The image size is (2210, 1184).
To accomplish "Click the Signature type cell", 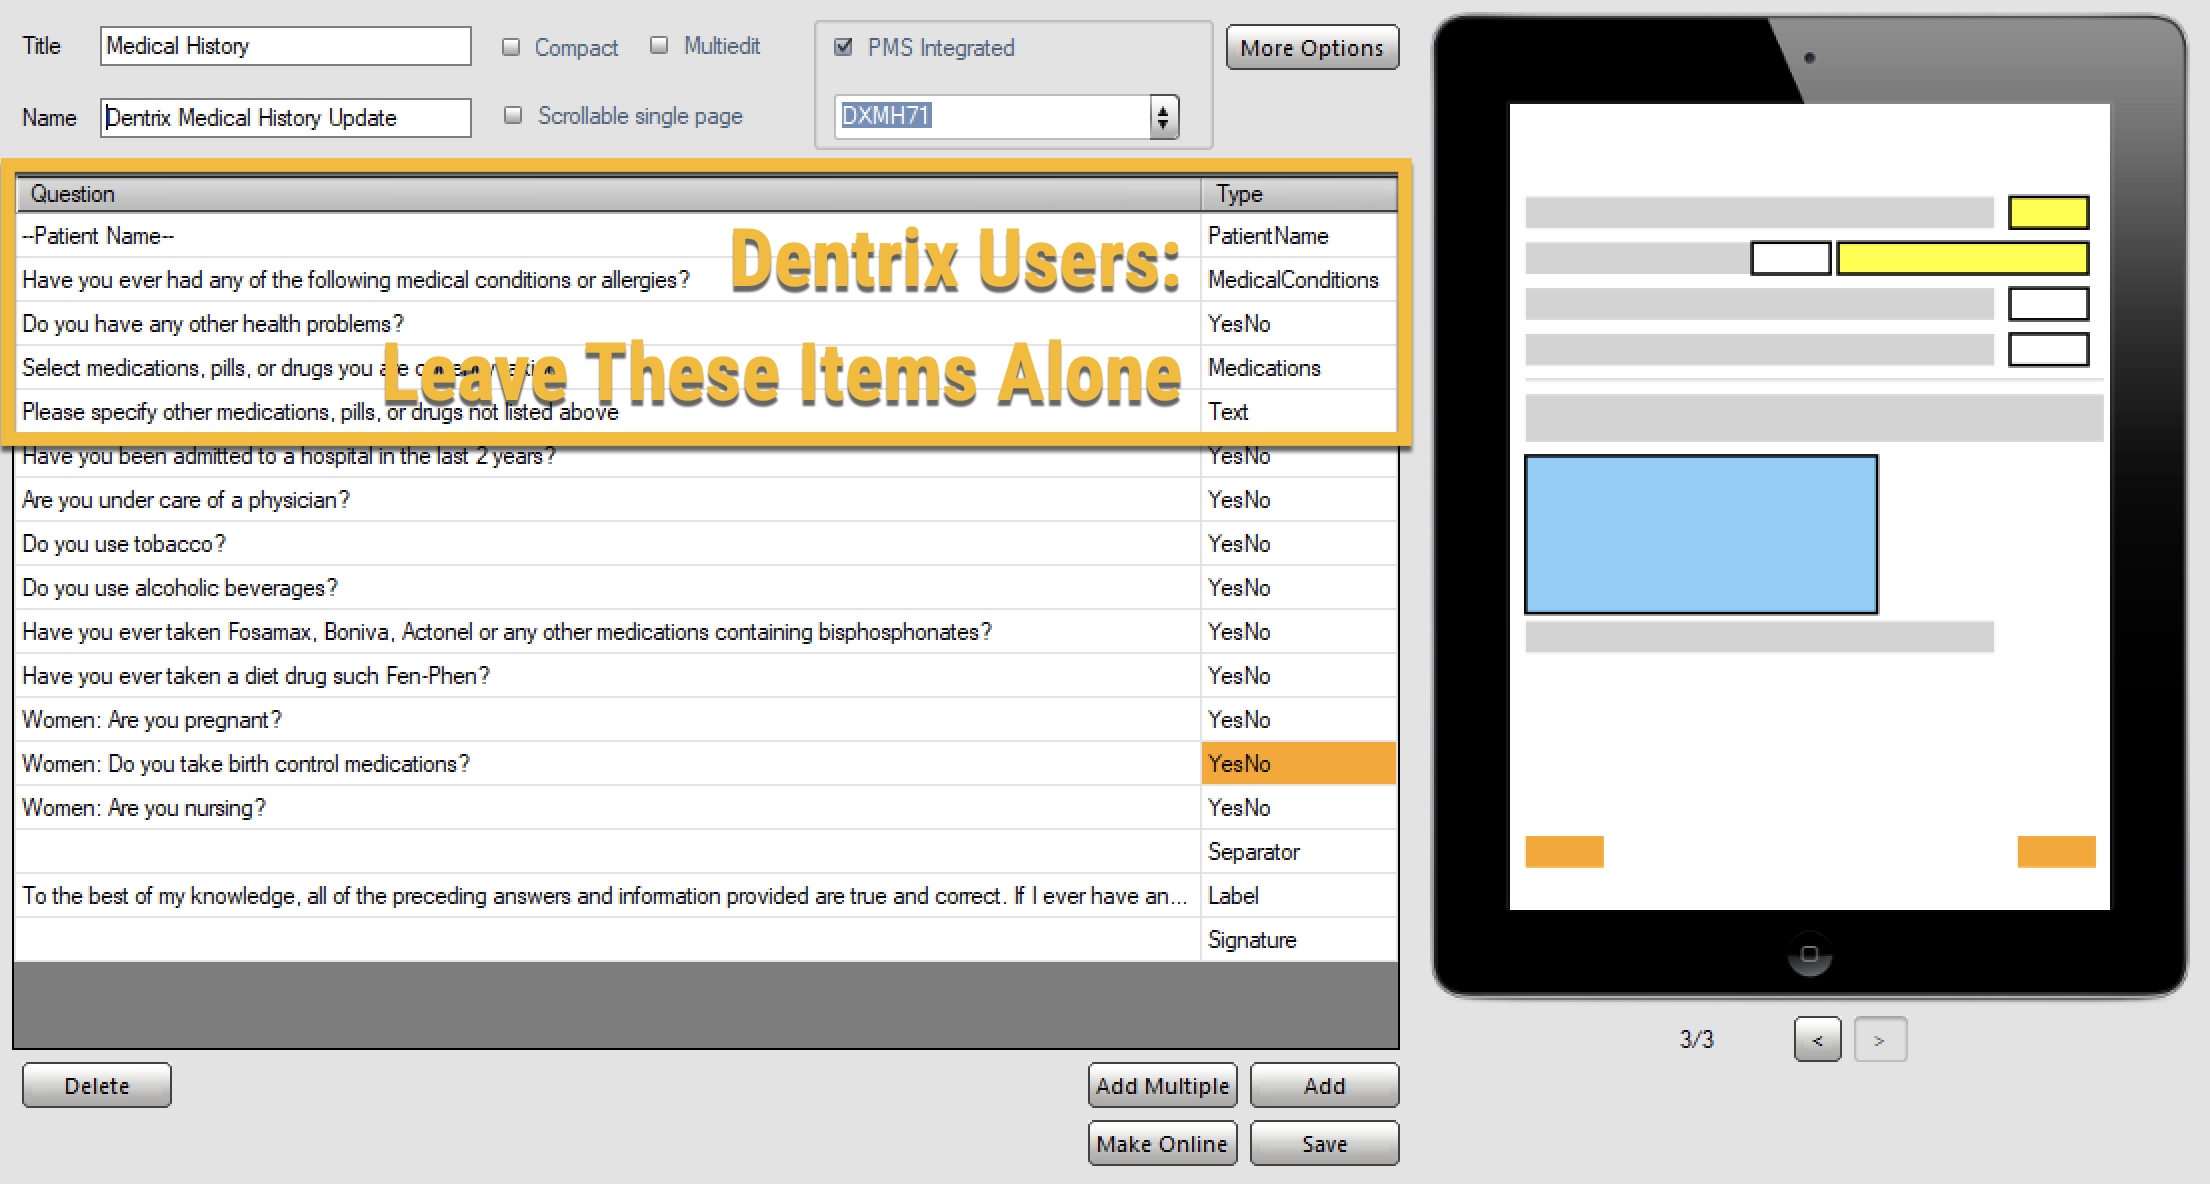I will (1299, 940).
